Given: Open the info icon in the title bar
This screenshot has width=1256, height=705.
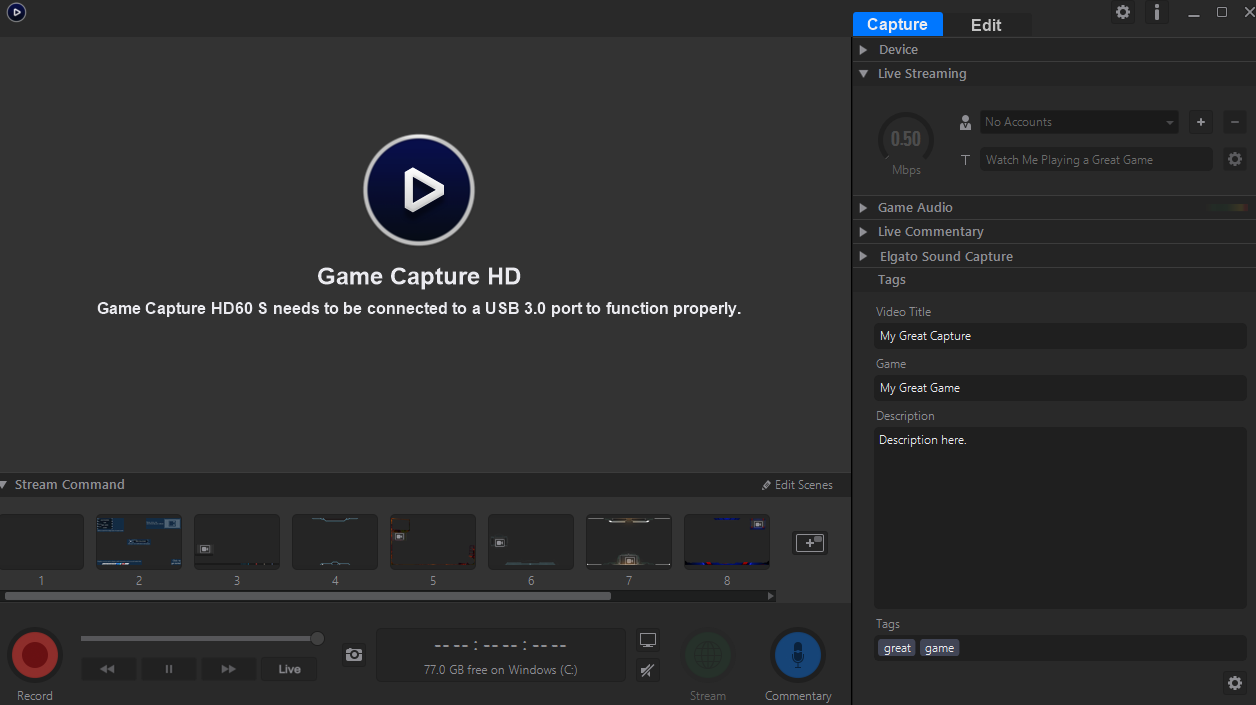Looking at the screenshot, I should tap(1157, 12).
